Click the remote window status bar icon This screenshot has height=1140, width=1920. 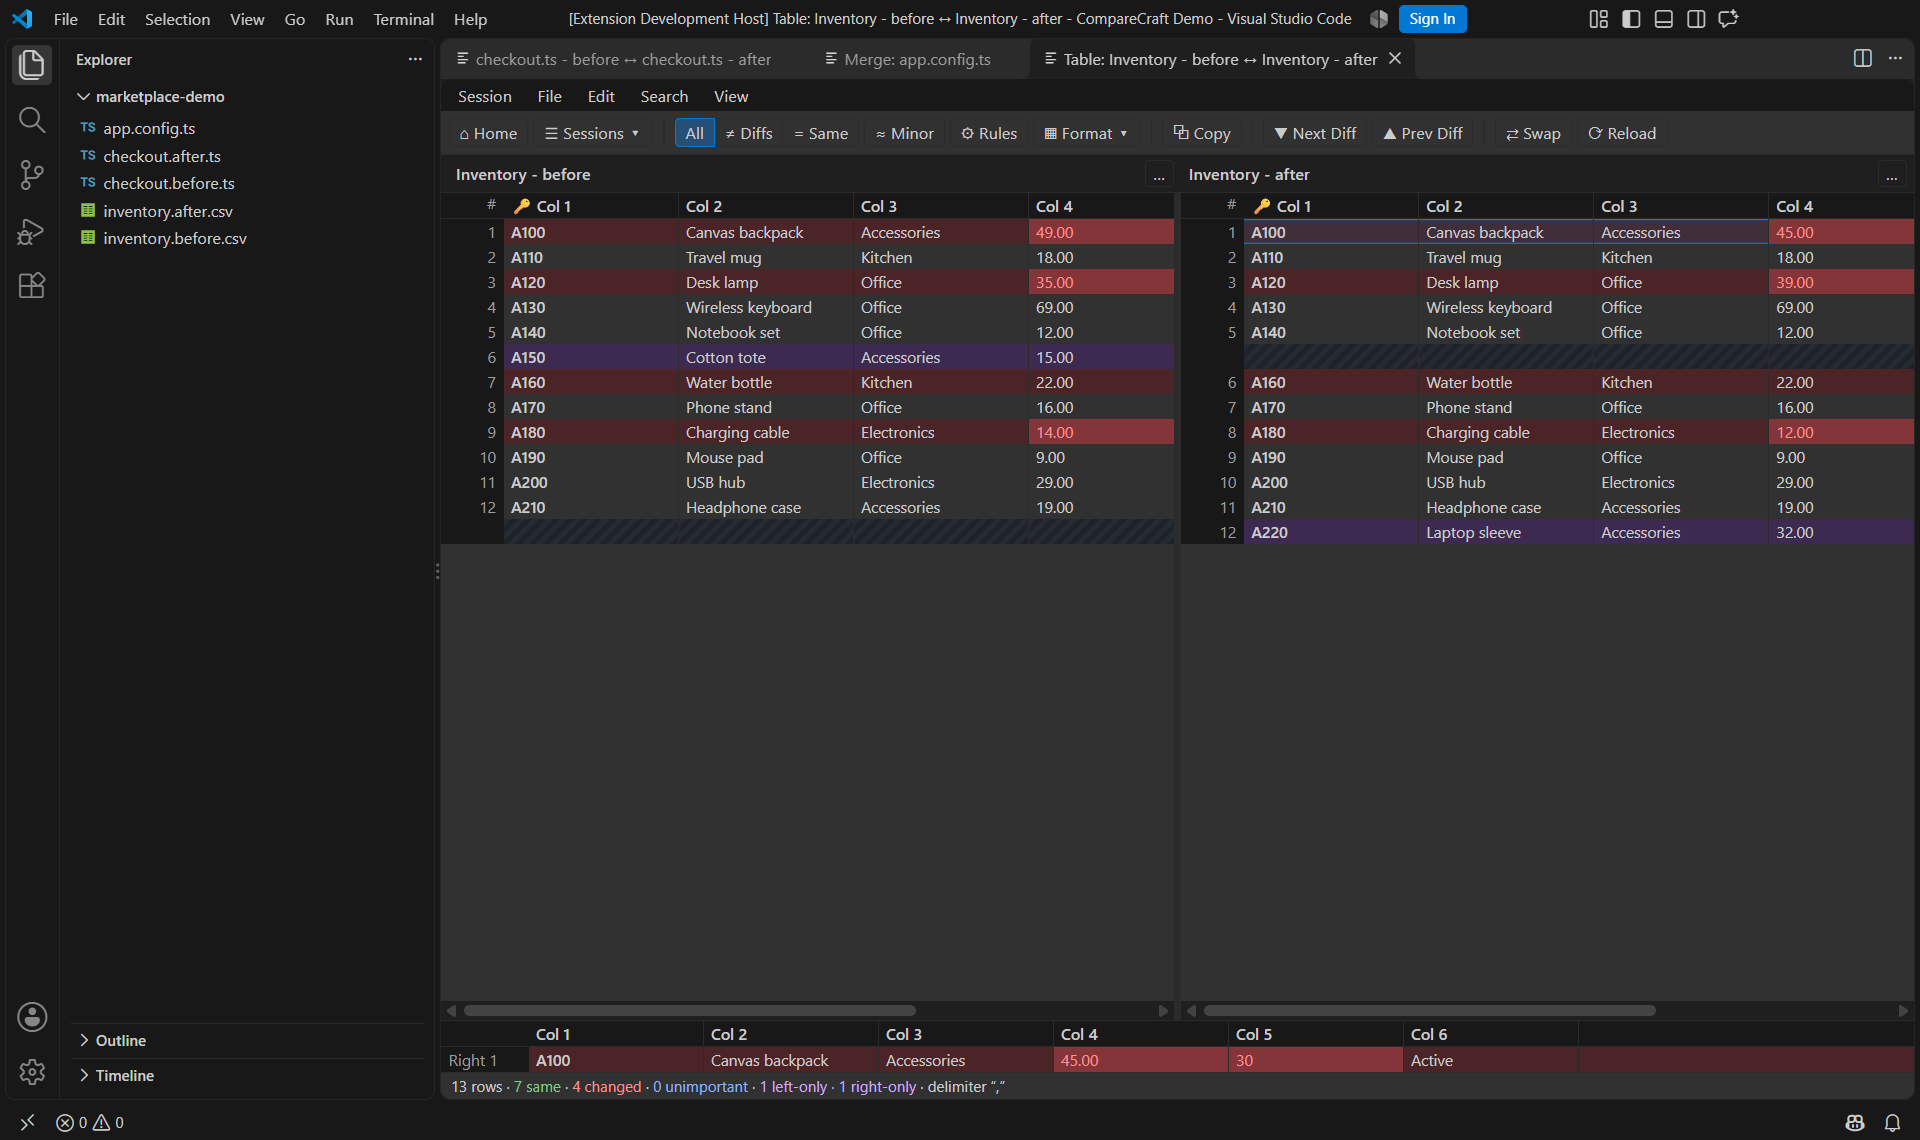27,1123
